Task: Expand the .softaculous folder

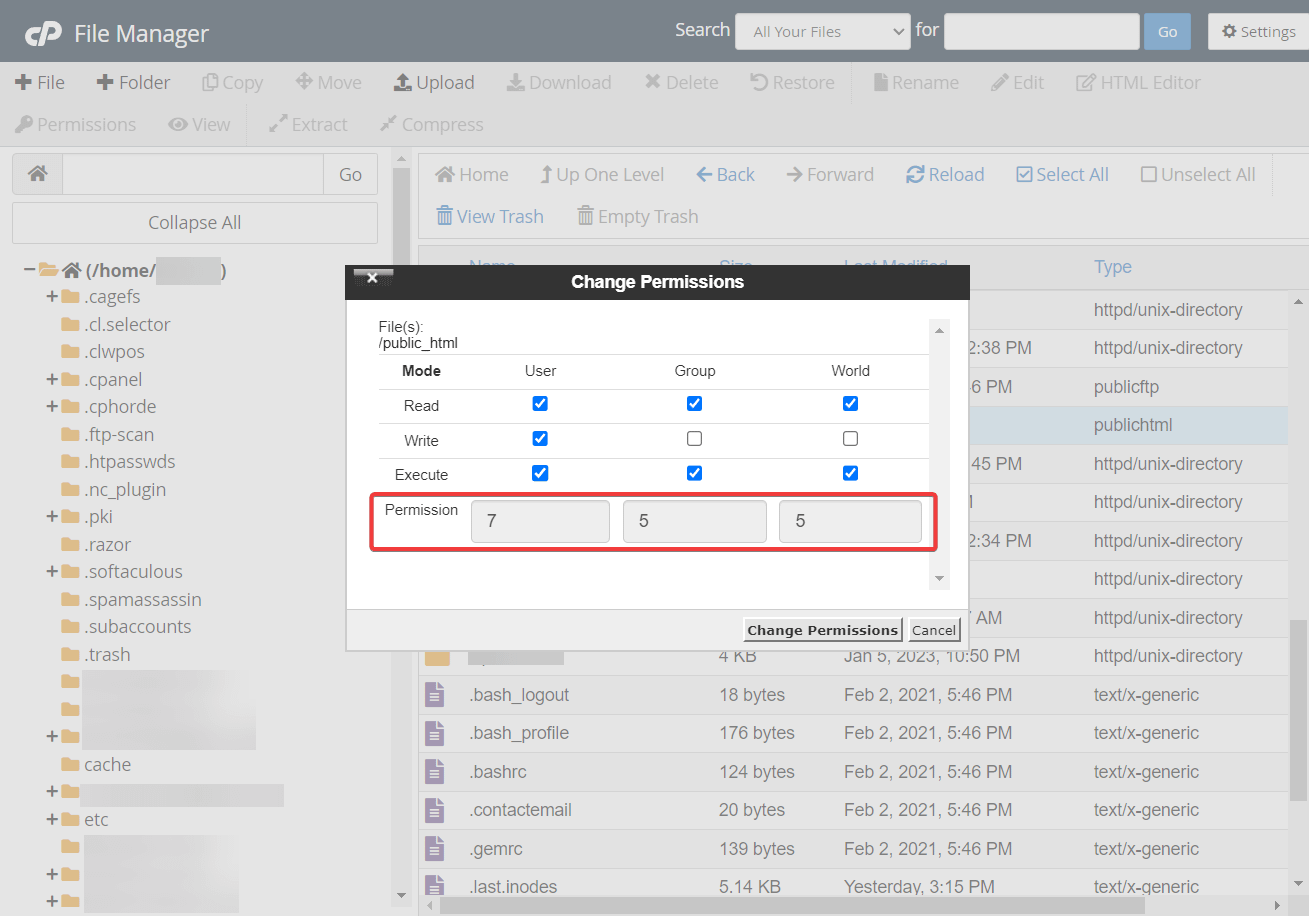Action: [x=51, y=571]
